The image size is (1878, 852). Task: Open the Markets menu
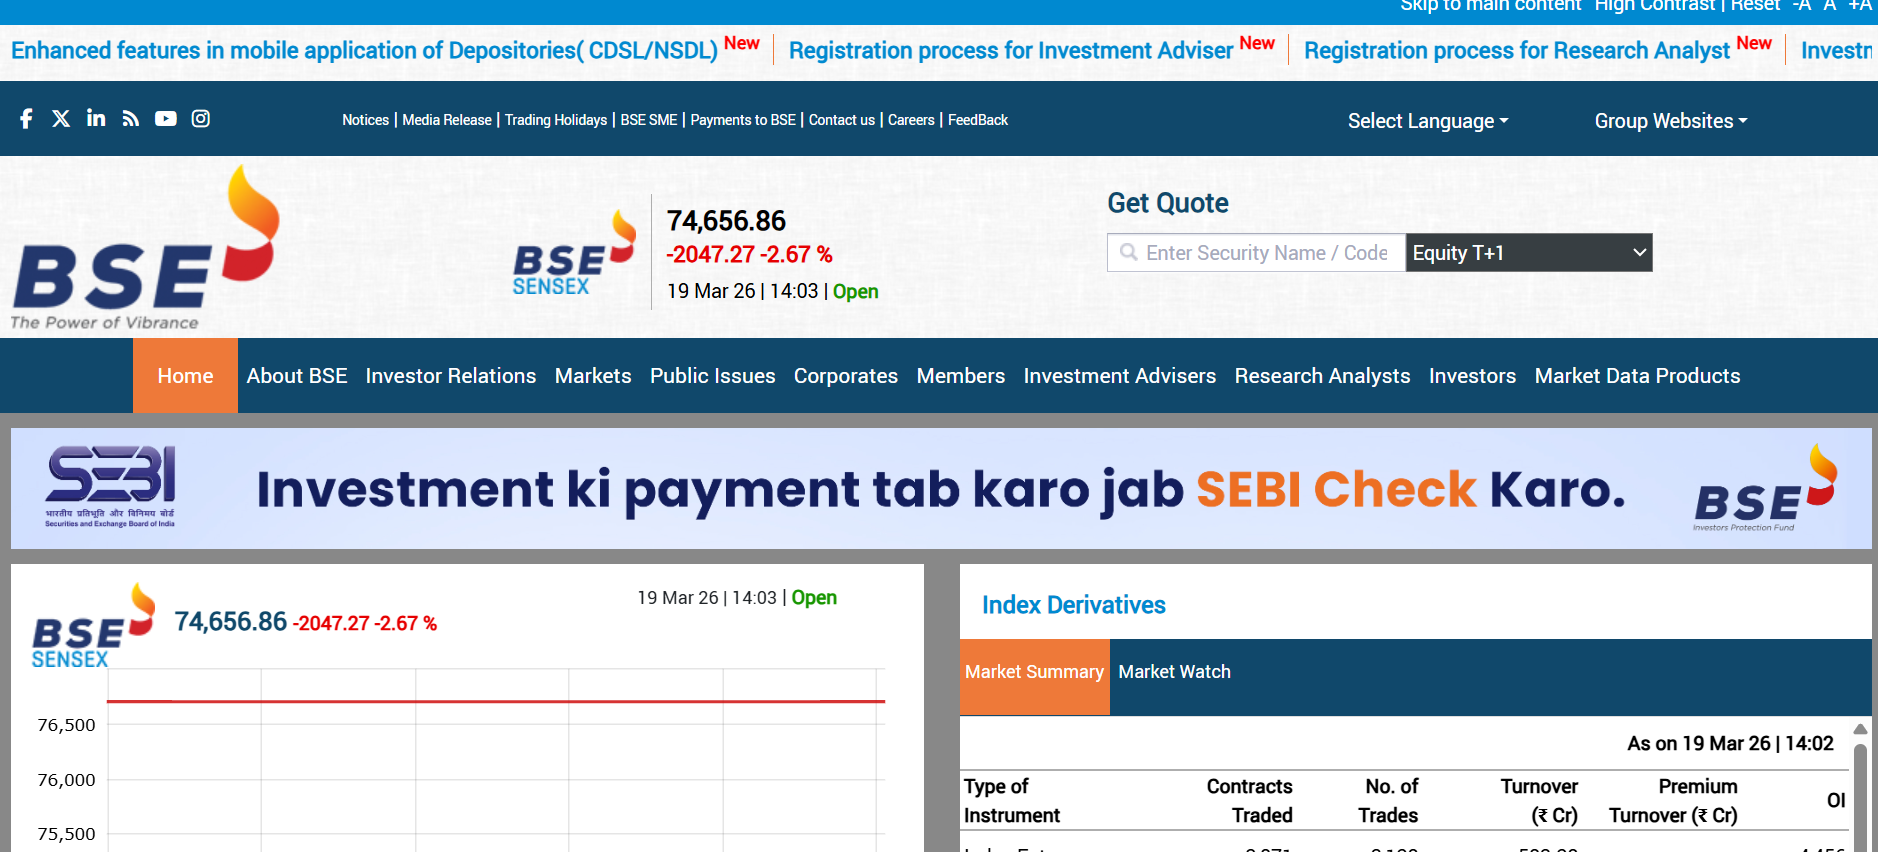click(x=593, y=376)
